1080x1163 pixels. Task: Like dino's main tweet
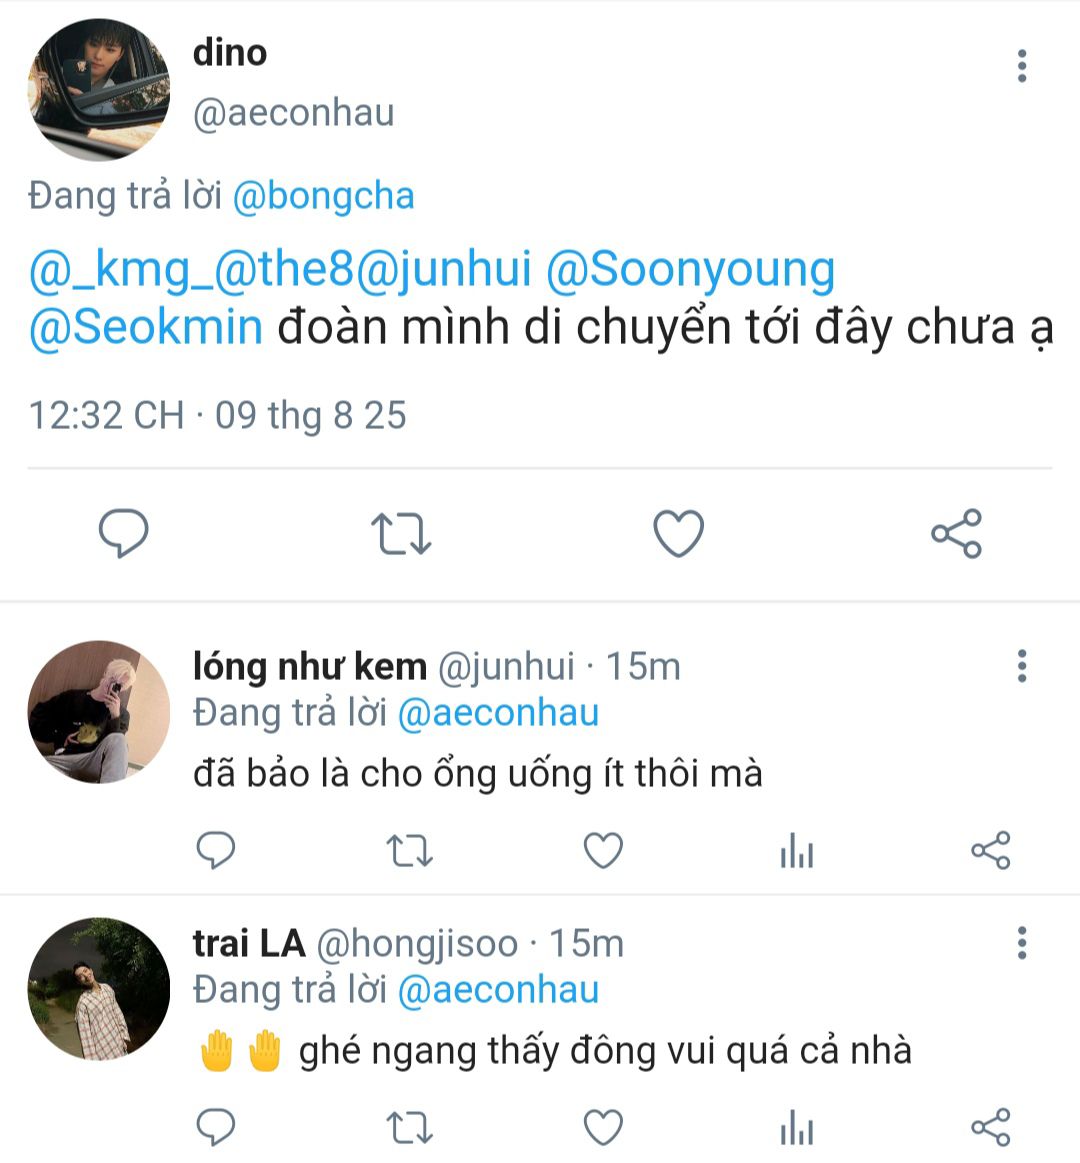tap(679, 533)
